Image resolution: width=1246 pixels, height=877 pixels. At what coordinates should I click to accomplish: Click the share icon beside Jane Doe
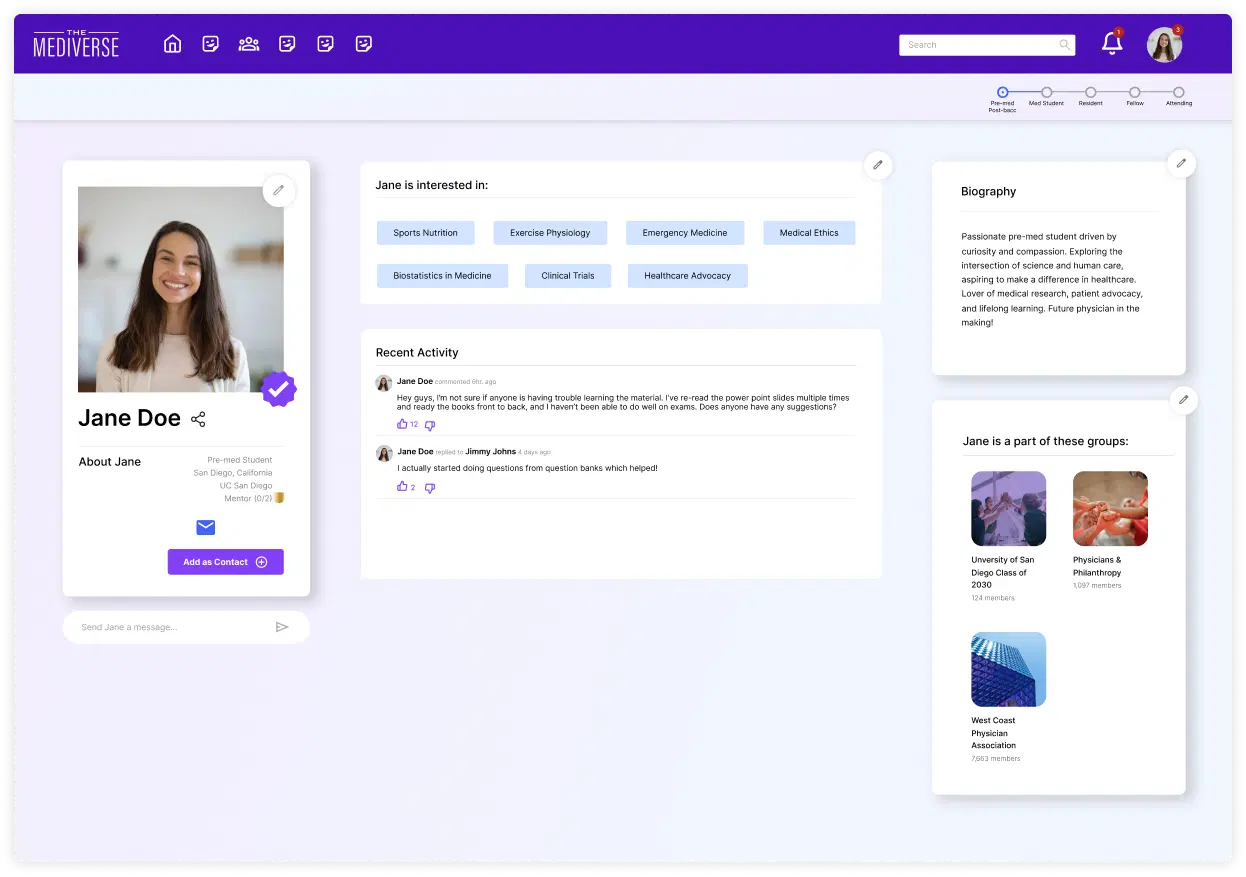(x=198, y=419)
